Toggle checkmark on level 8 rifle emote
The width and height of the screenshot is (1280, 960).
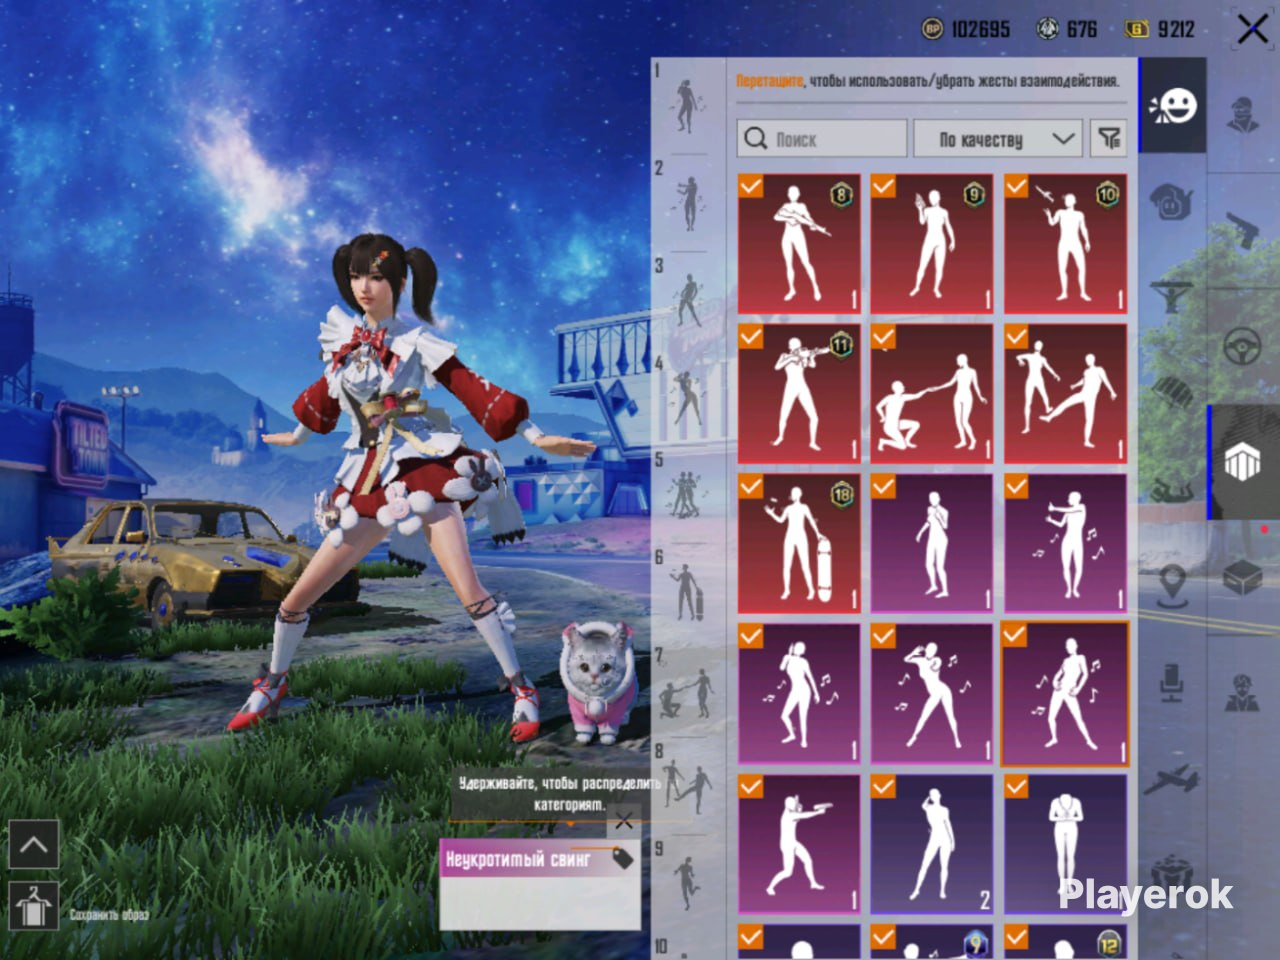[751, 186]
